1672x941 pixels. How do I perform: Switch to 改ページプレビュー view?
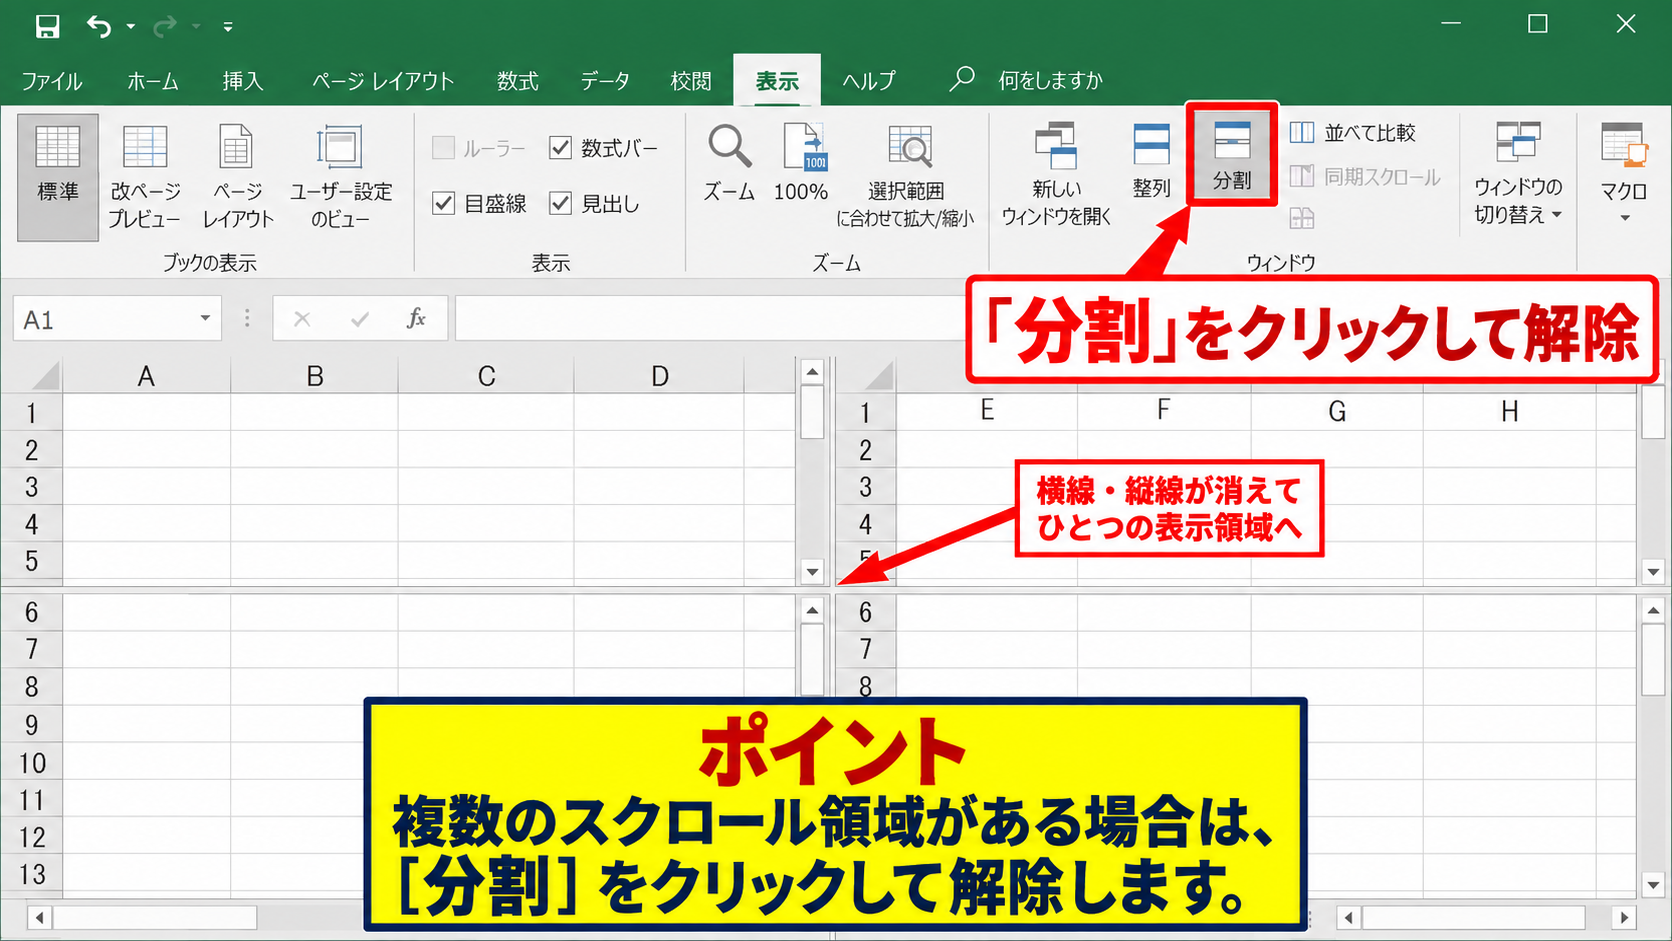145,177
